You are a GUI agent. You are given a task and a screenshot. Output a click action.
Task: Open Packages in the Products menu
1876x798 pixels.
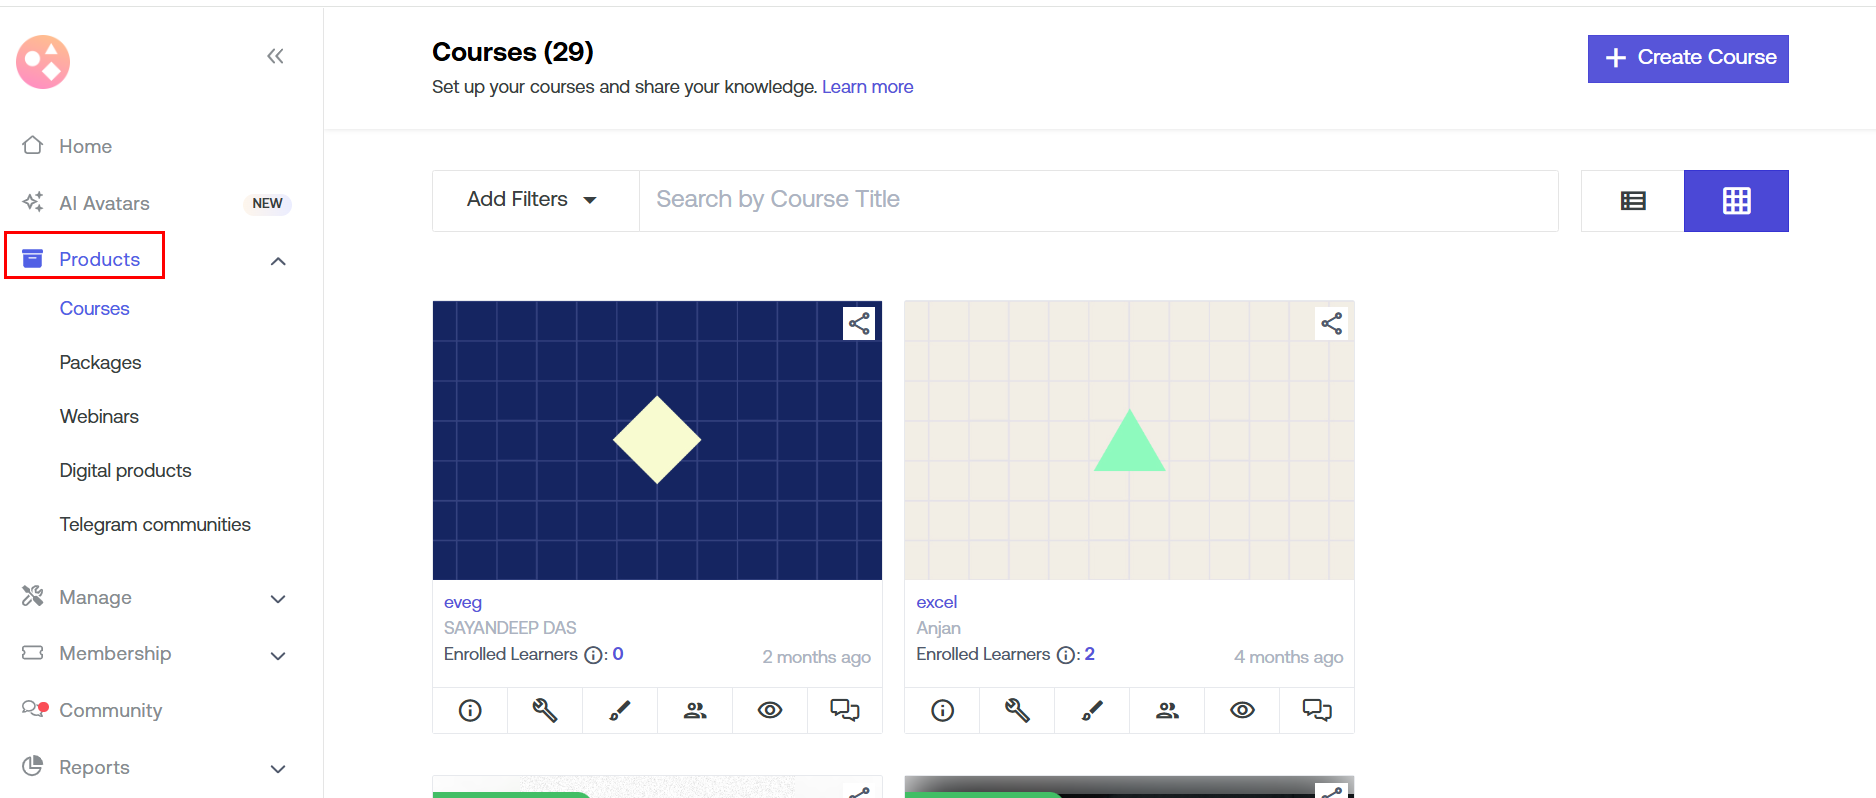tap(100, 362)
